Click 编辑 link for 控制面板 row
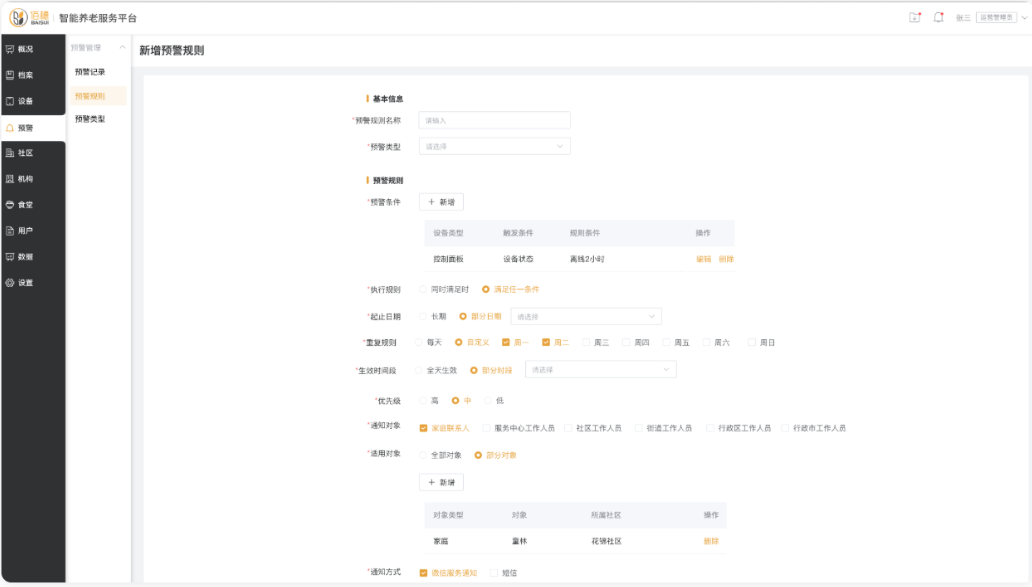1032x587 pixels. [x=703, y=259]
